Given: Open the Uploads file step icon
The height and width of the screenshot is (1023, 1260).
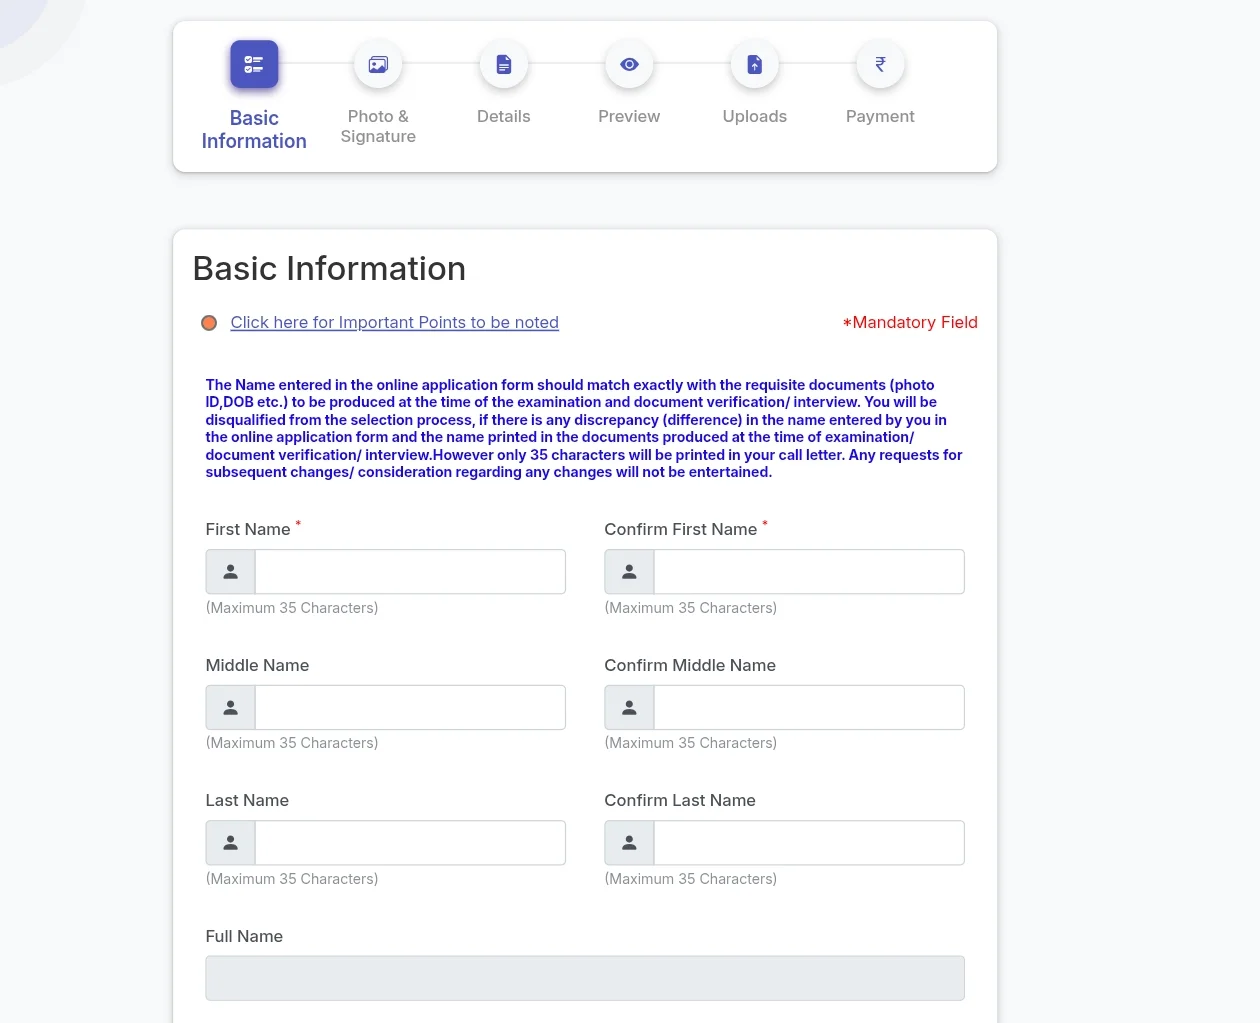Looking at the screenshot, I should (755, 64).
